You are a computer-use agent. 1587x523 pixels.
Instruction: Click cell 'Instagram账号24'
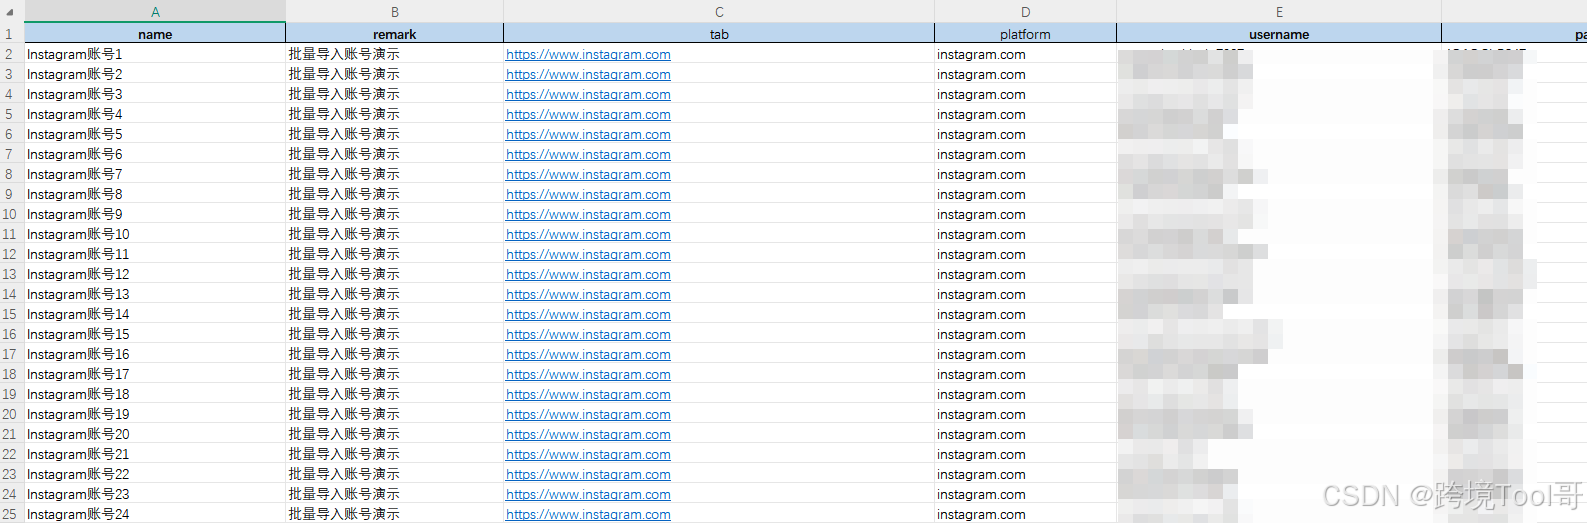(155, 514)
